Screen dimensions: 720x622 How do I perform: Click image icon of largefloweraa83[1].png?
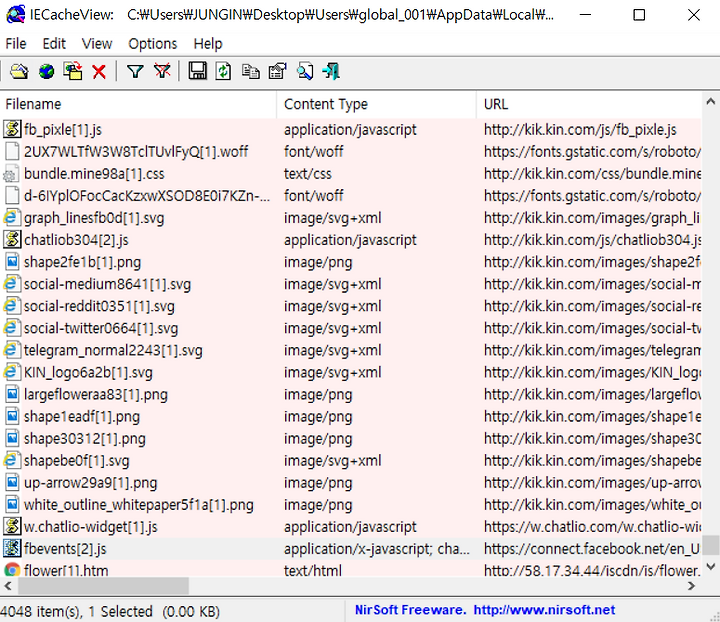[12, 394]
